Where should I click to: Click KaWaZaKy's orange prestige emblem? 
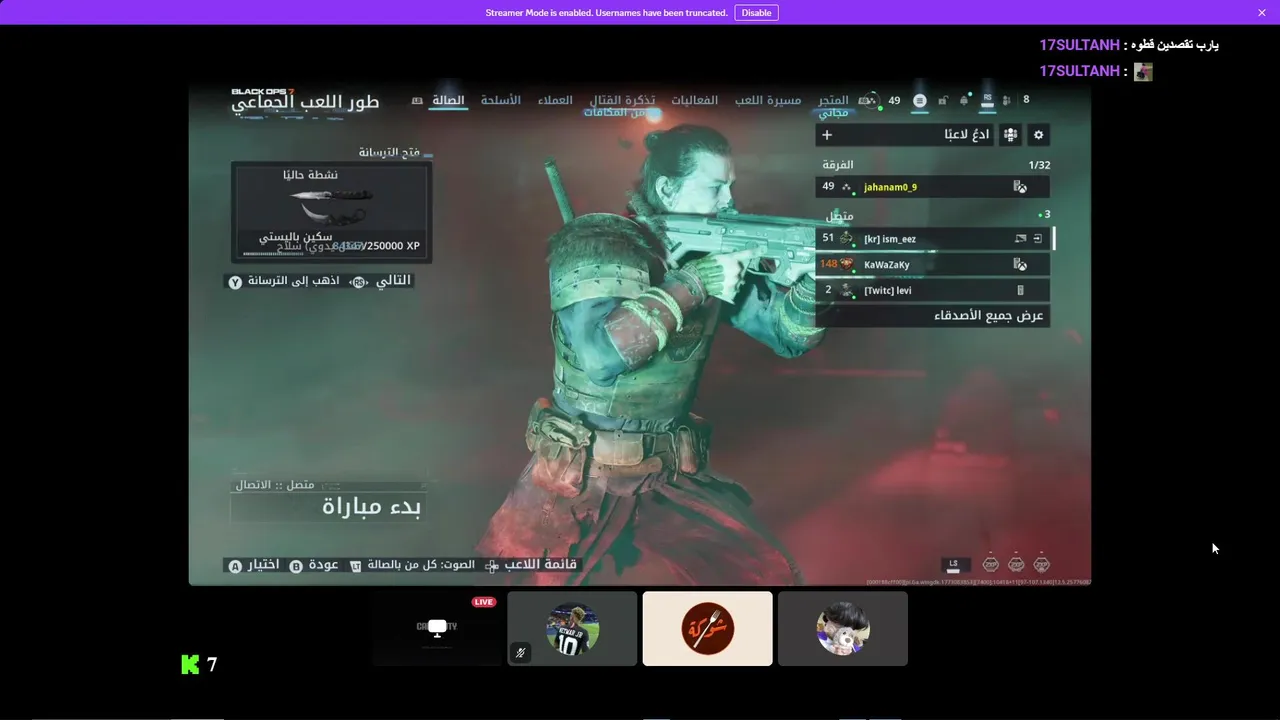point(847,265)
